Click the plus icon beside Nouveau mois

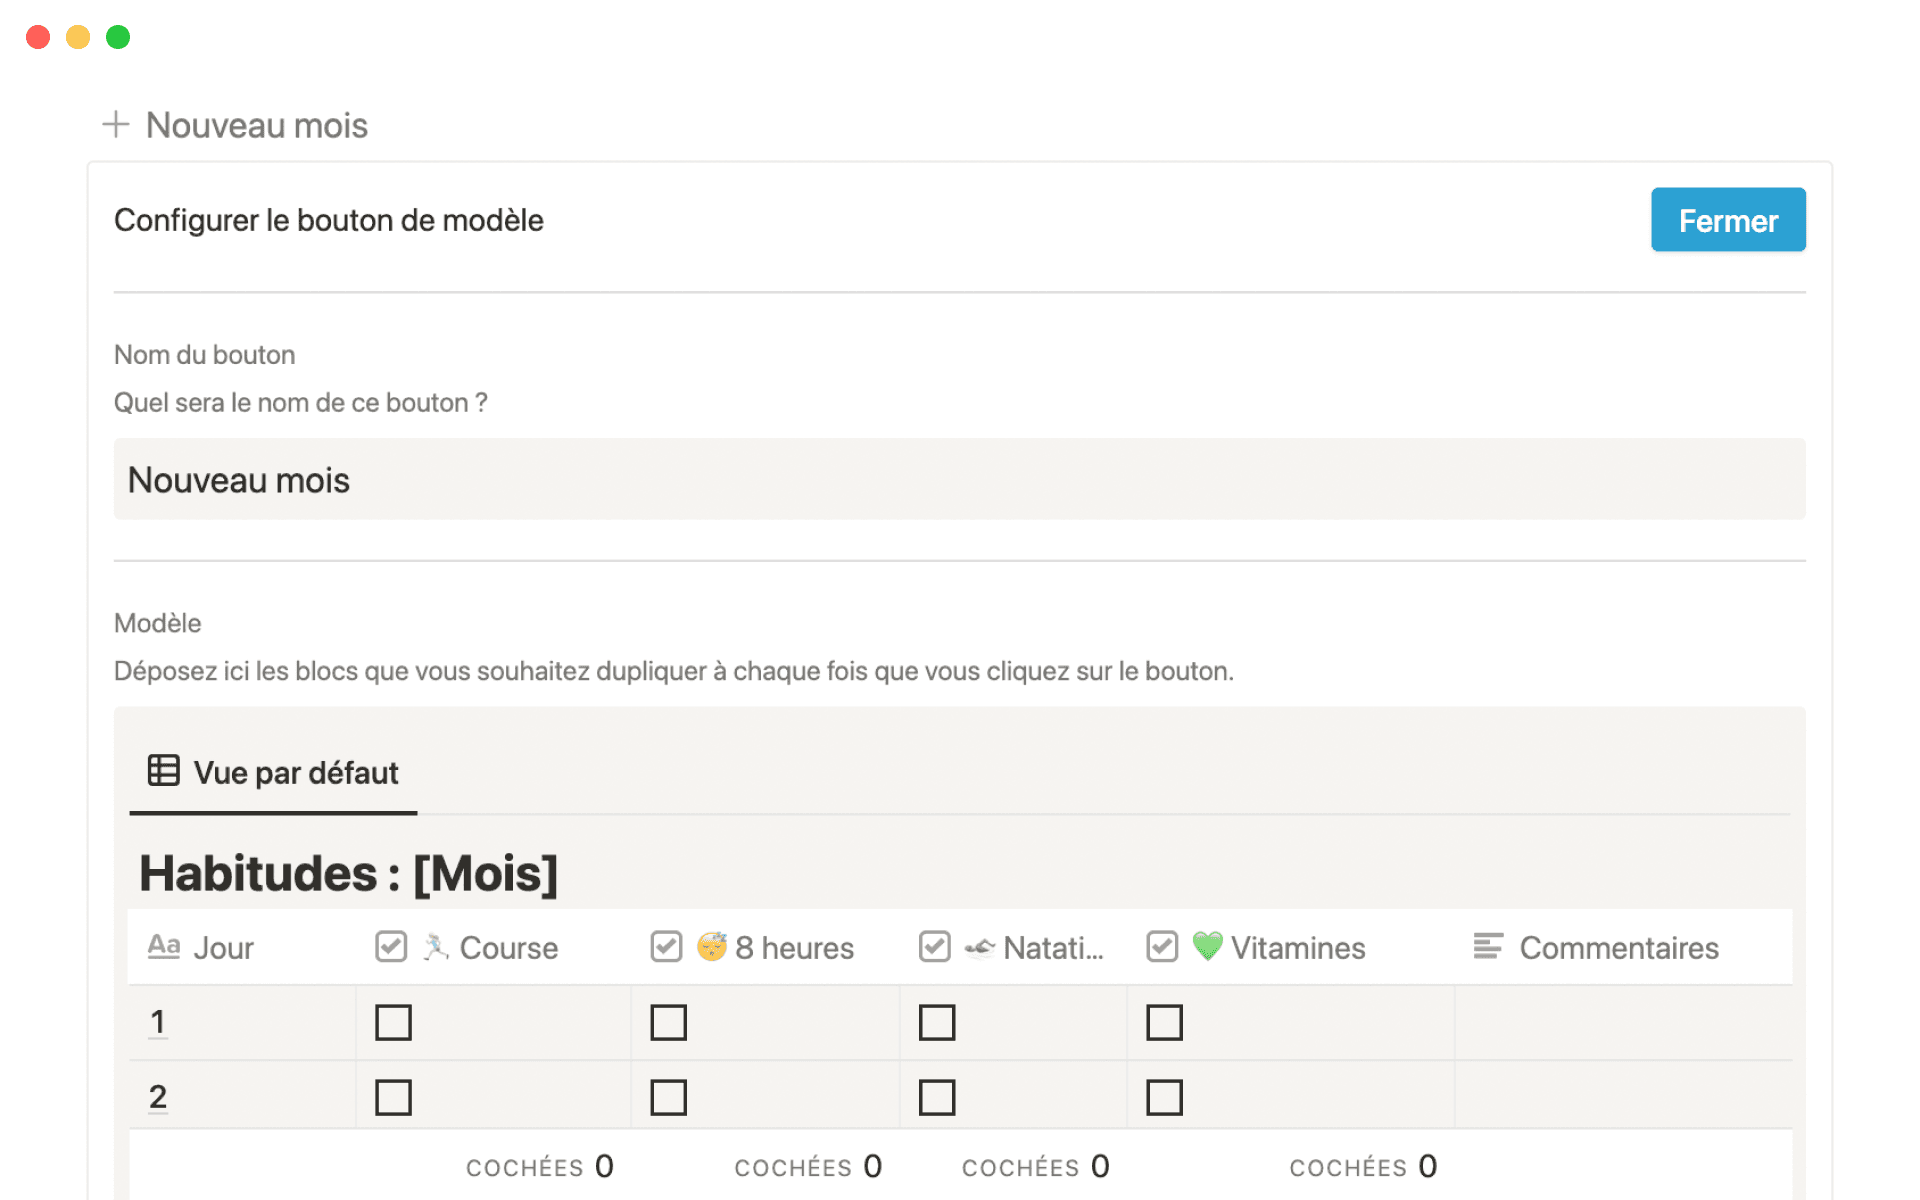(116, 124)
